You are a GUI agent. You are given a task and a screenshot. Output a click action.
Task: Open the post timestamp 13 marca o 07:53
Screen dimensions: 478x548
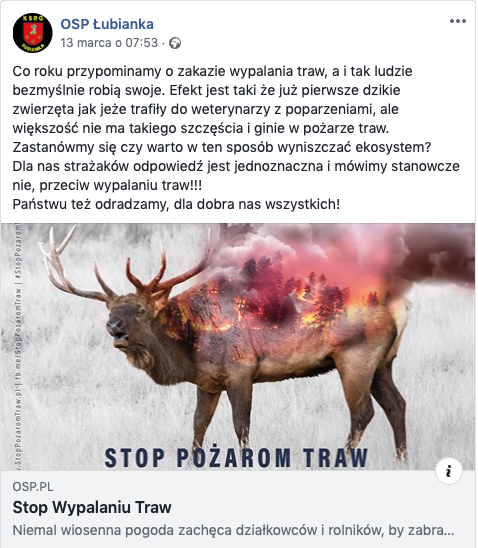109,43
